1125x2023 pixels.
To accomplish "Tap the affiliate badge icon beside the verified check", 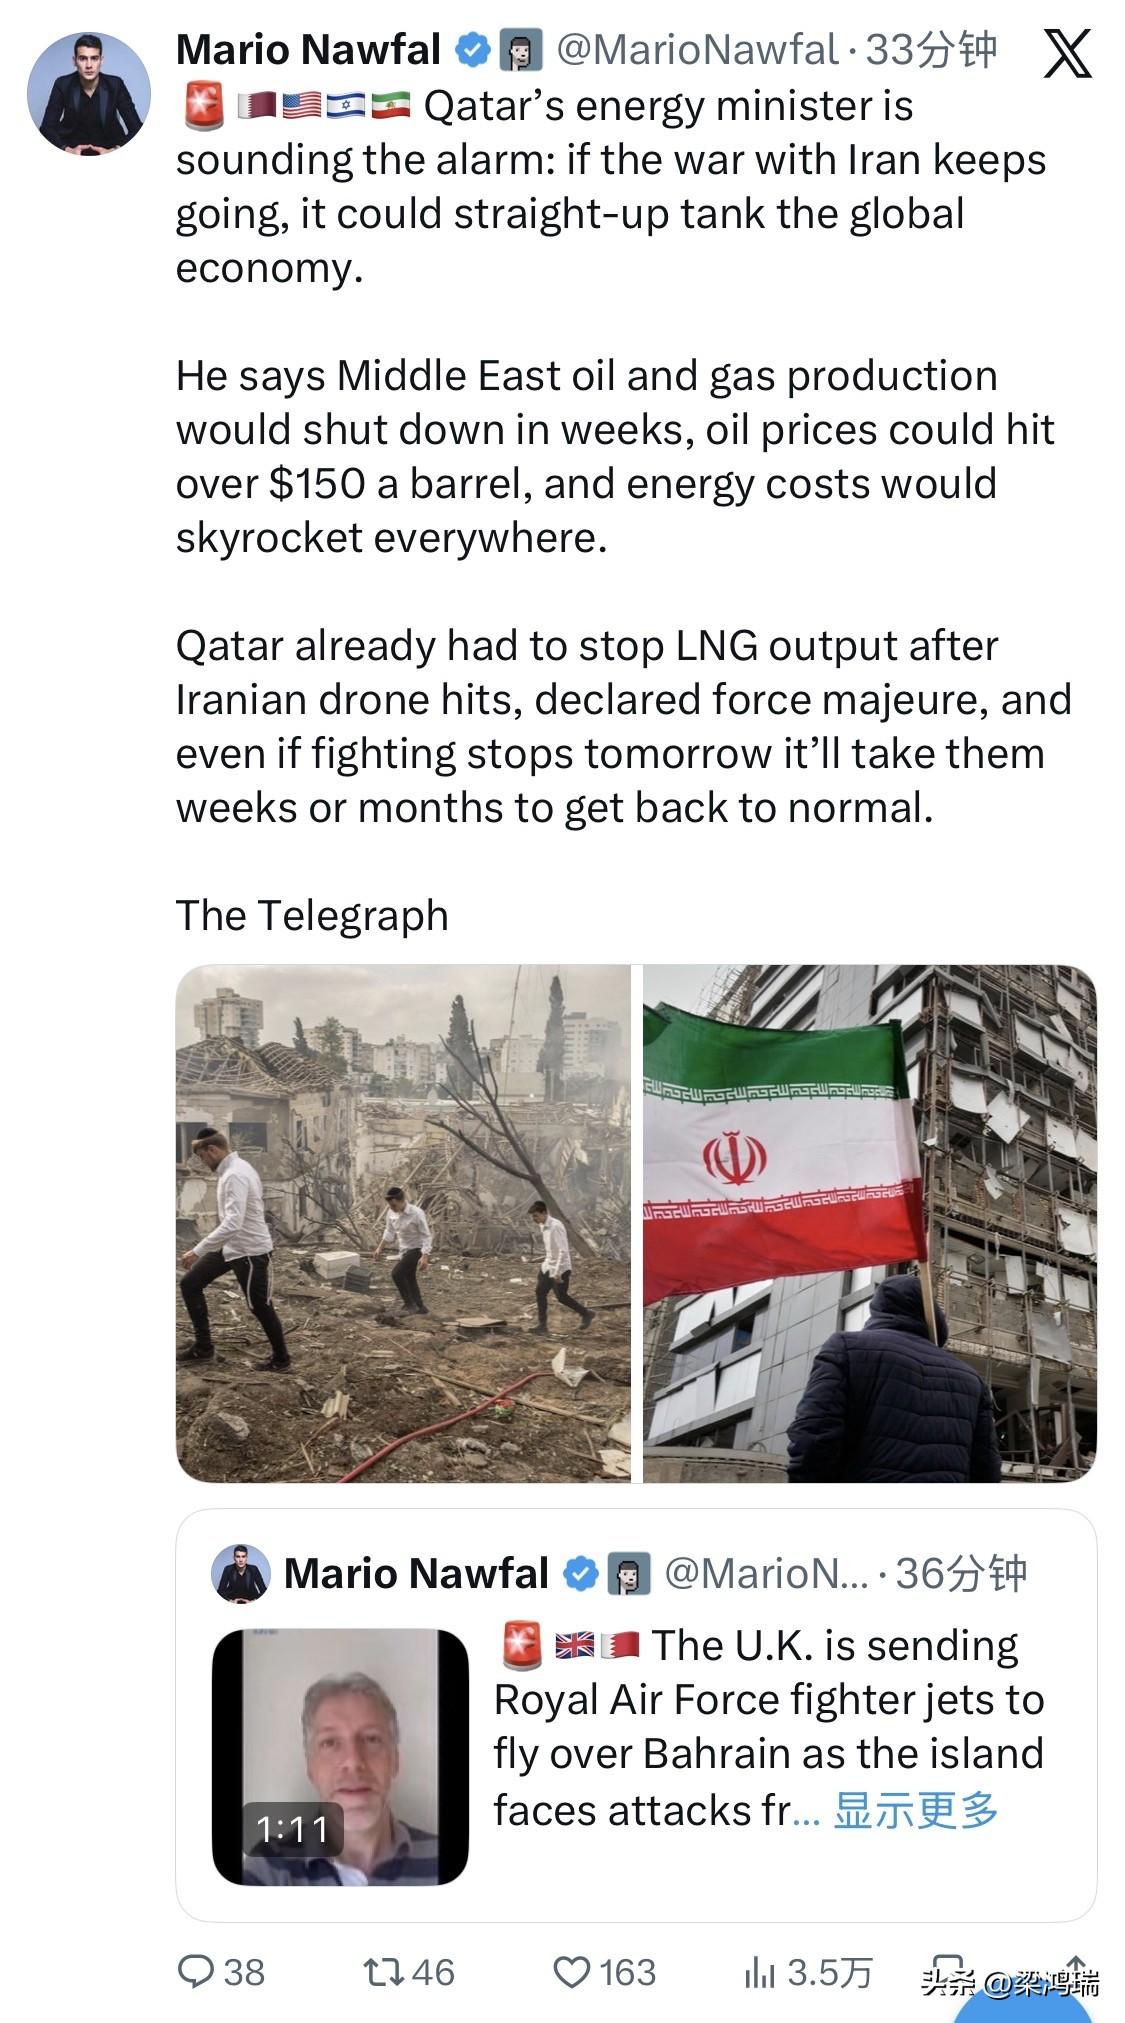I will [521, 50].
